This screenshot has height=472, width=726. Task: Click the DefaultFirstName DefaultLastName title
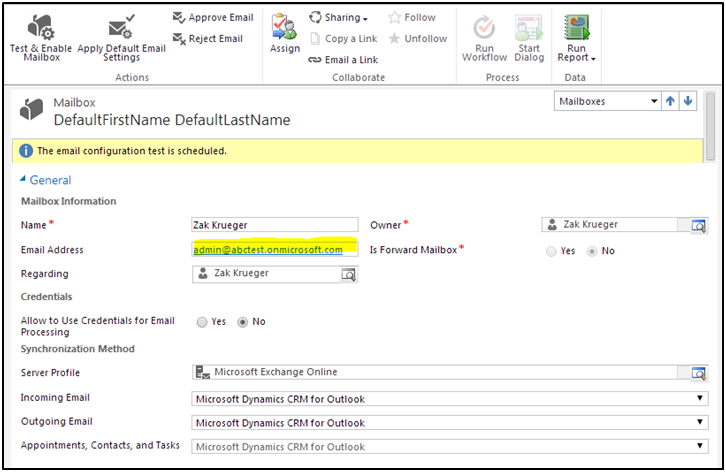click(172, 120)
